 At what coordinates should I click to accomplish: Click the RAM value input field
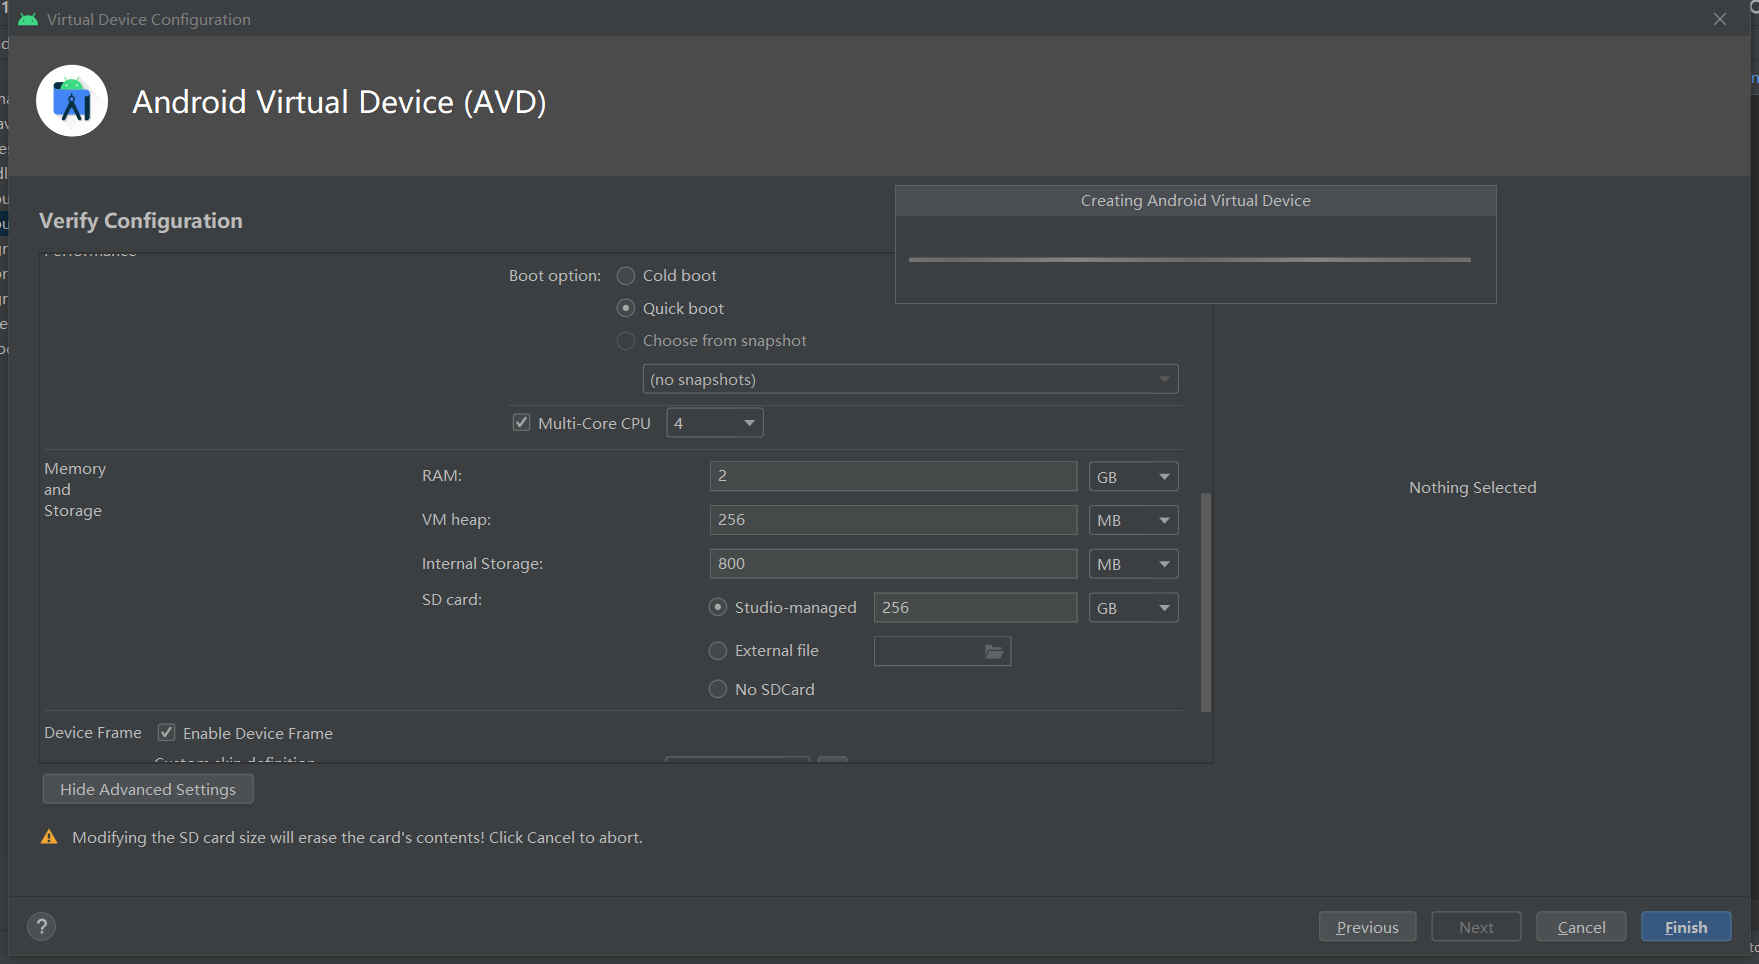(x=893, y=476)
